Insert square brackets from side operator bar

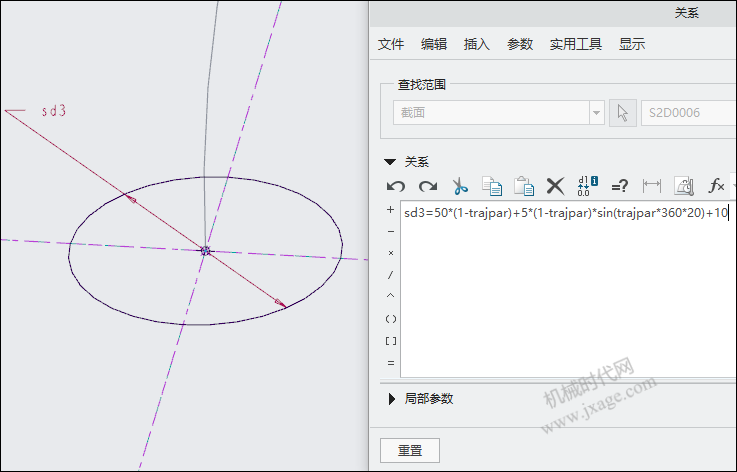click(391, 341)
